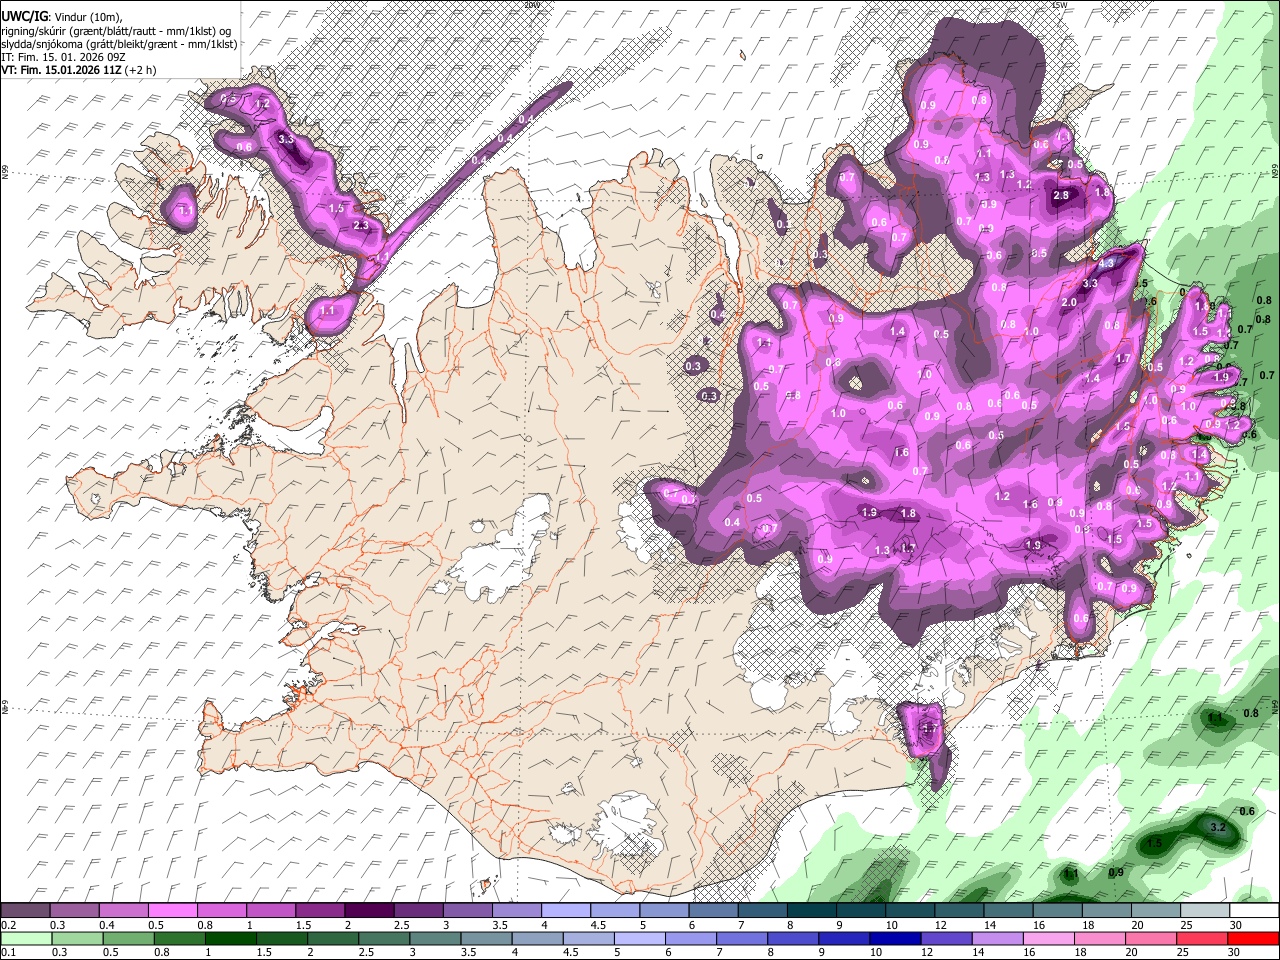Click the 2.3 value in the Westfjords band
Screen dimensions: 1280x960
click(x=361, y=226)
